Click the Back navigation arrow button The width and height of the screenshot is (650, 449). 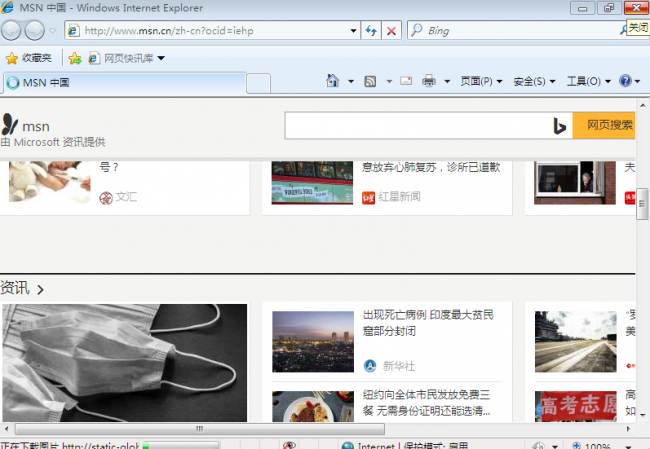11,30
